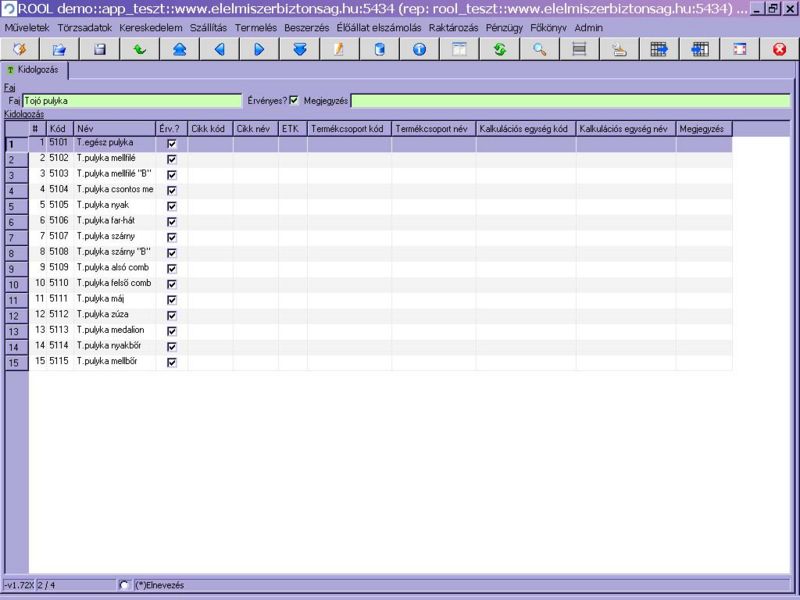Open the Törzsadatok menu
The image size is (800, 600).
click(x=85, y=28)
